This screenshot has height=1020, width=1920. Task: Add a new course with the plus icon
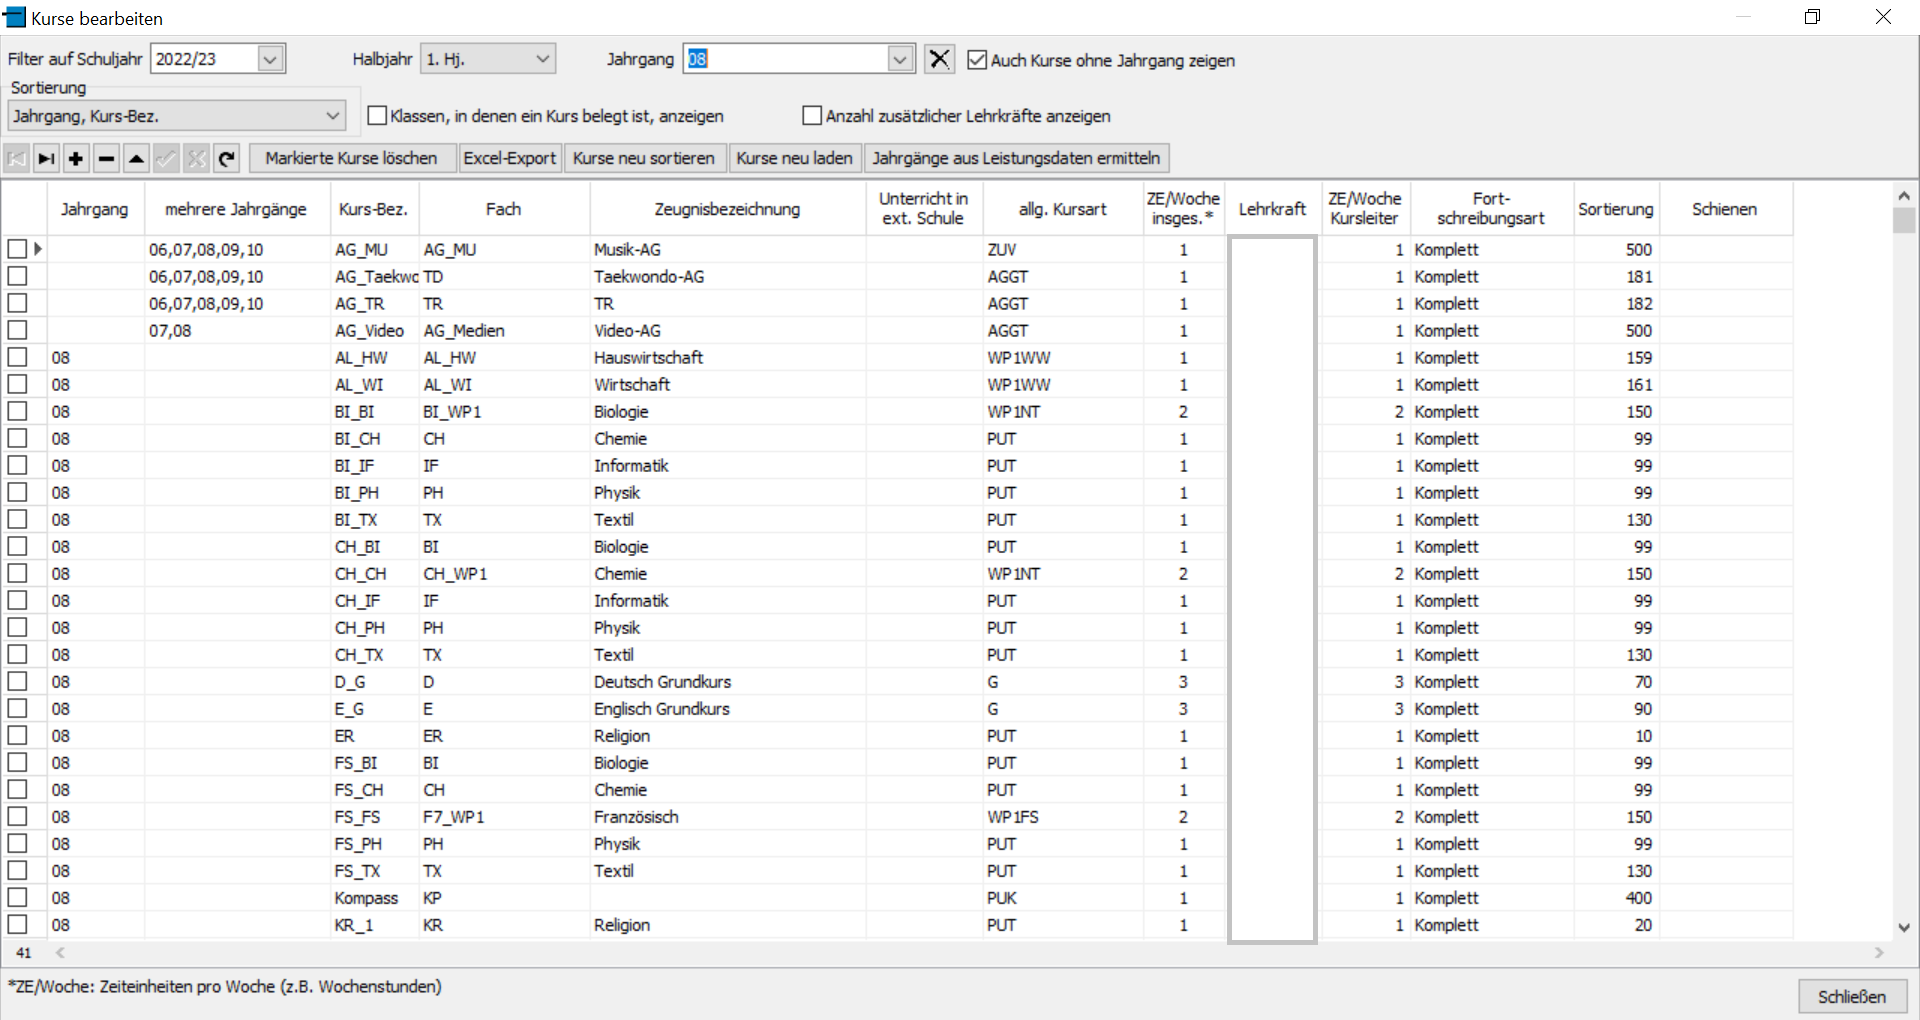[x=76, y=158]
